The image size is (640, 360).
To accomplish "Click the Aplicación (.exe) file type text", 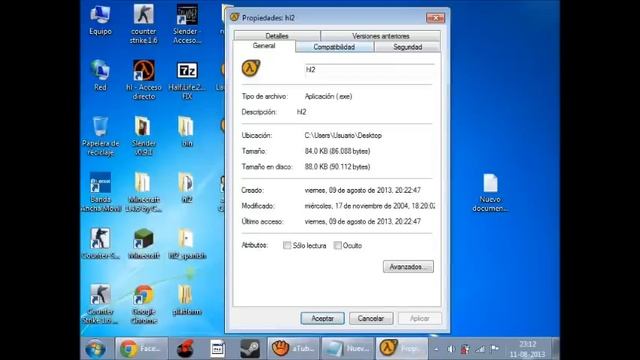I will point(328,96).
